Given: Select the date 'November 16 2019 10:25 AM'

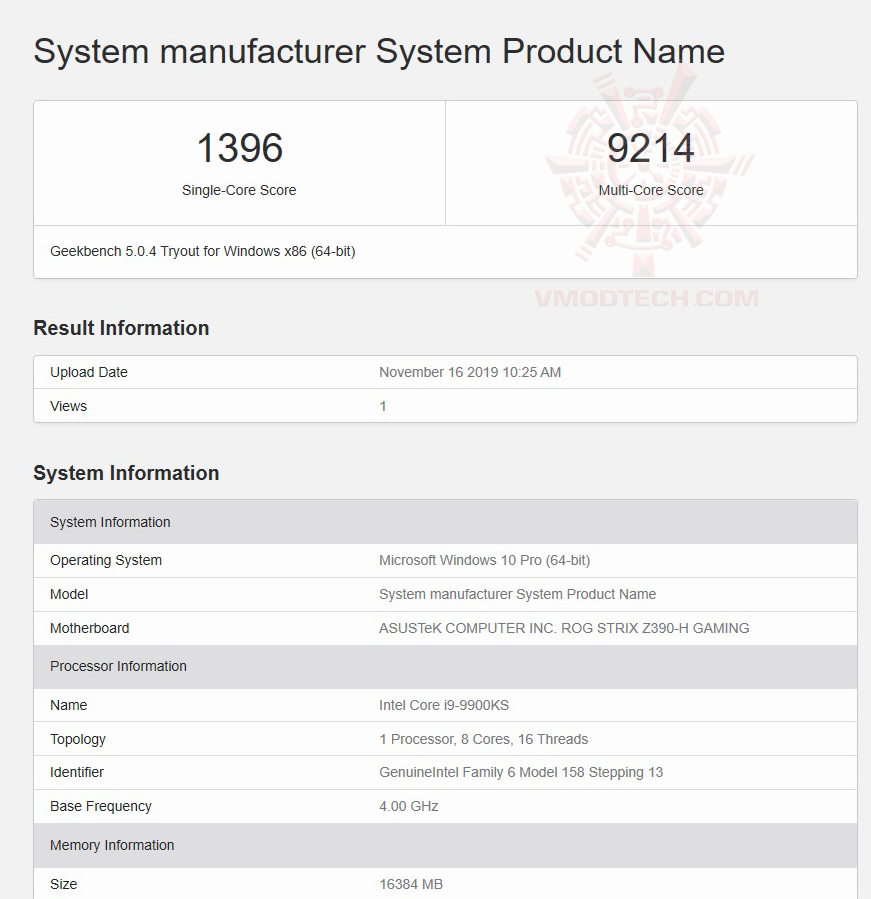Looking at the screenshot, I should tap(470, 372).
